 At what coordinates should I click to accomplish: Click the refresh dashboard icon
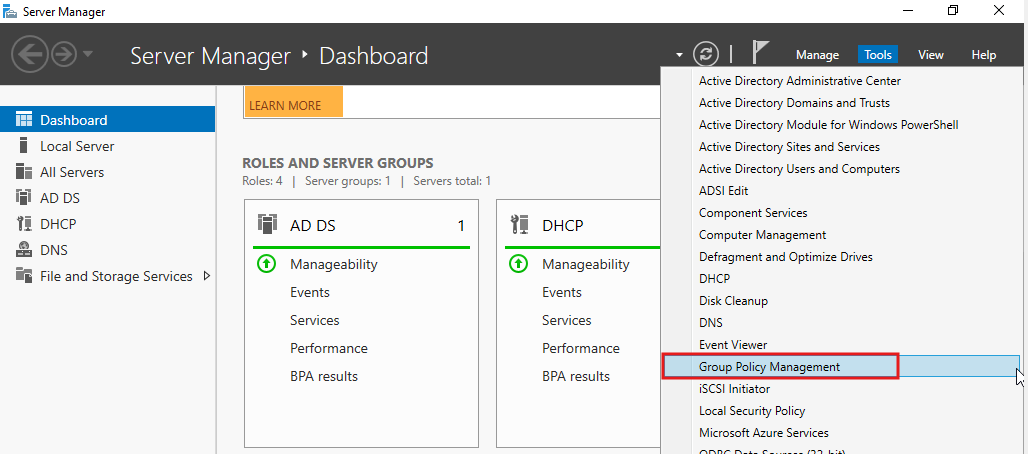pos(705,54)
